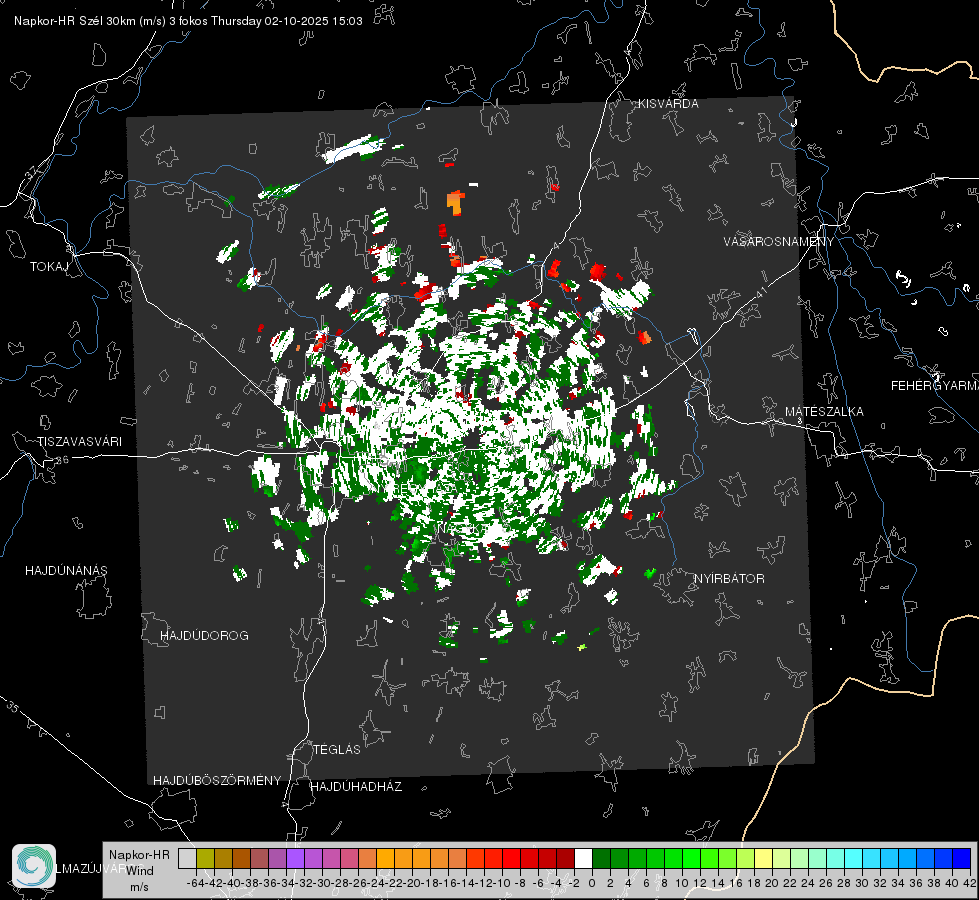
Task: Click the TOKAJ city label
Action: click(x=49, y=267)
